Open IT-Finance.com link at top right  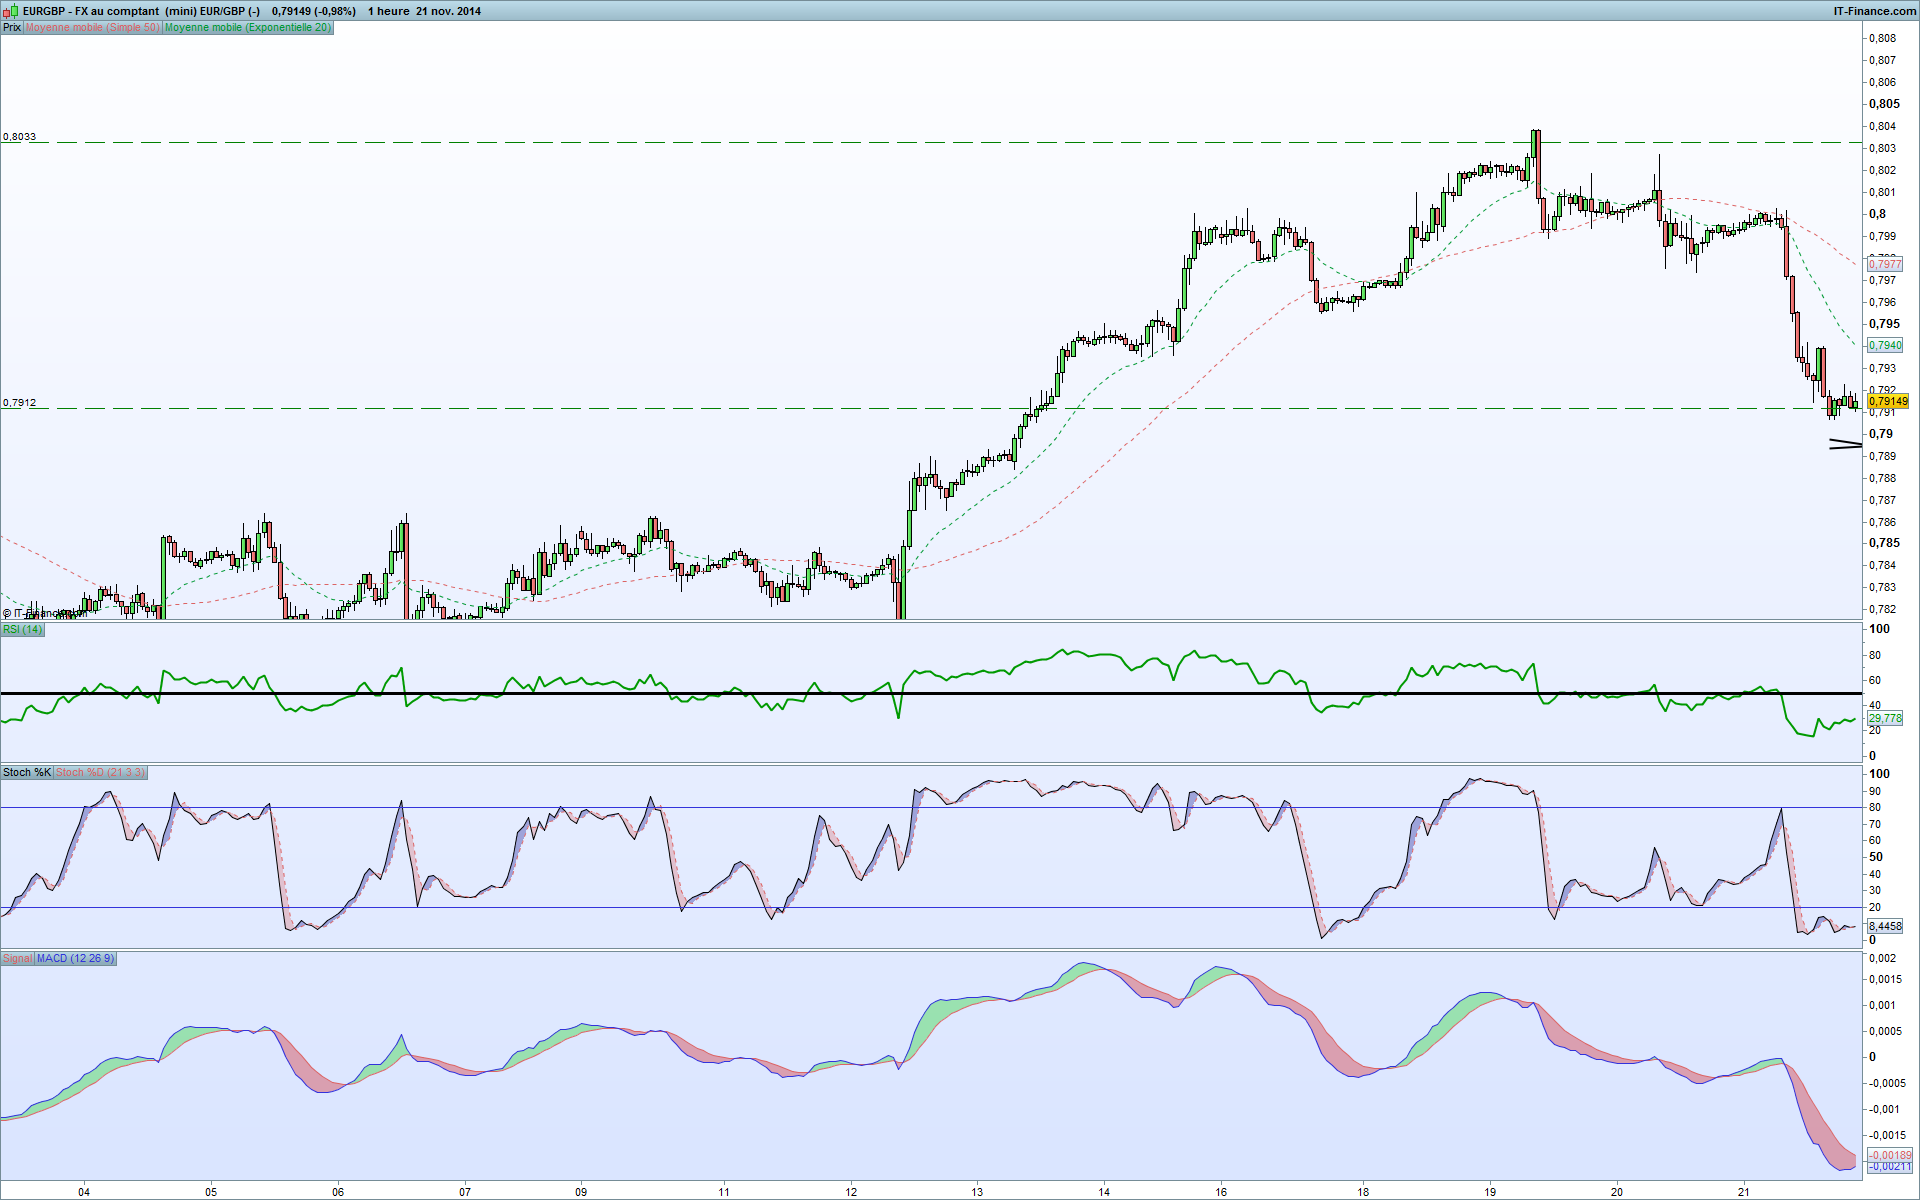click(x=1874, y=11)
